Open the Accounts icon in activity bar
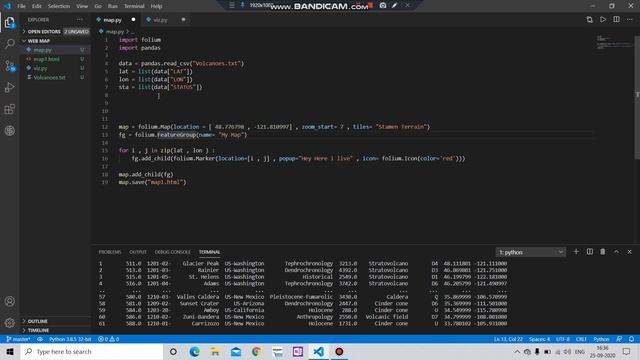The width and height of the screenshot is (640, 360). (10, 301)
